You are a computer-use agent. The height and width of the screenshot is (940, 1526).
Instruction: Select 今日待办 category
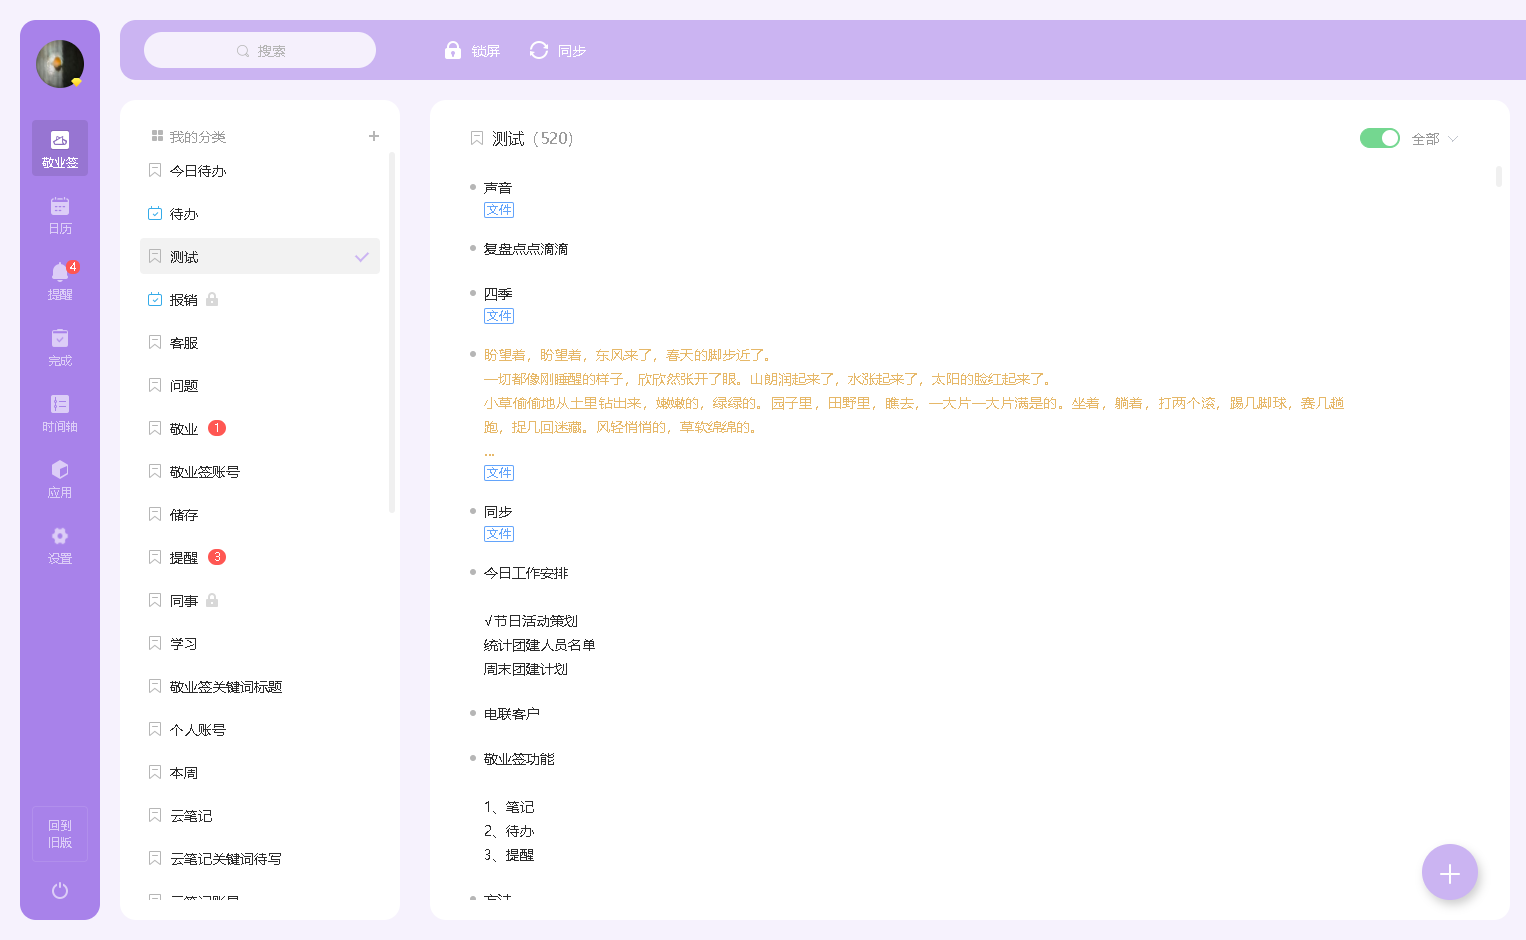[x=260, y=170]
